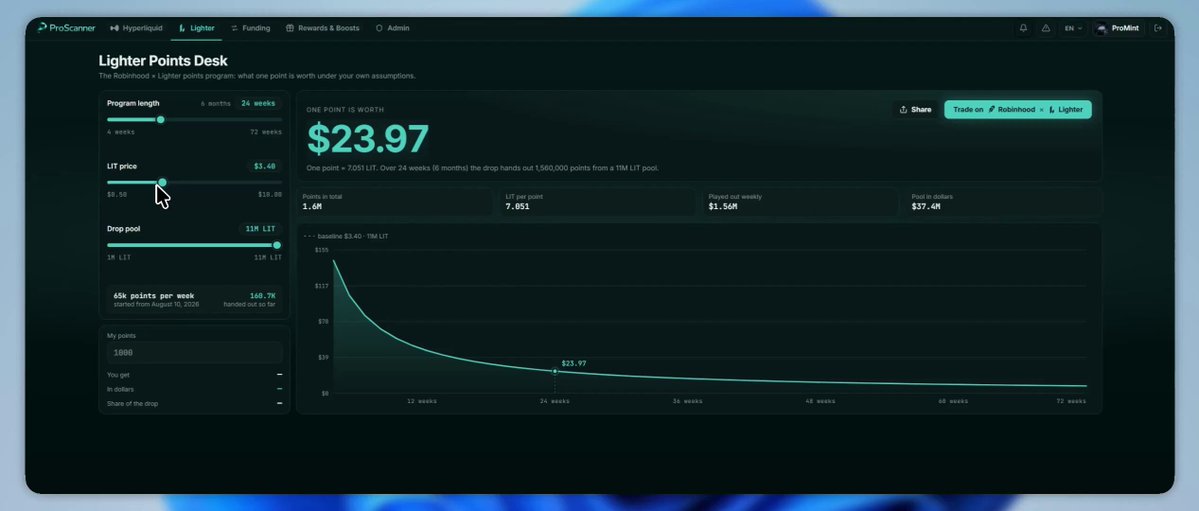The image size is (1199, 511).
Task: Open notifications bell
Action: (1023, 28)
